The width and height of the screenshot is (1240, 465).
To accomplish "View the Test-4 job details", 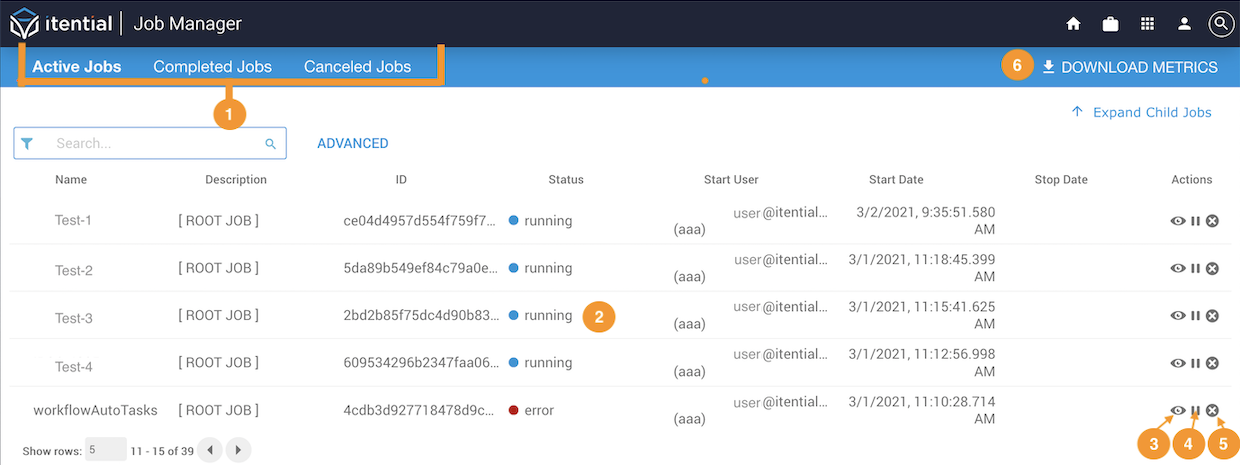I will point(1178,363).
